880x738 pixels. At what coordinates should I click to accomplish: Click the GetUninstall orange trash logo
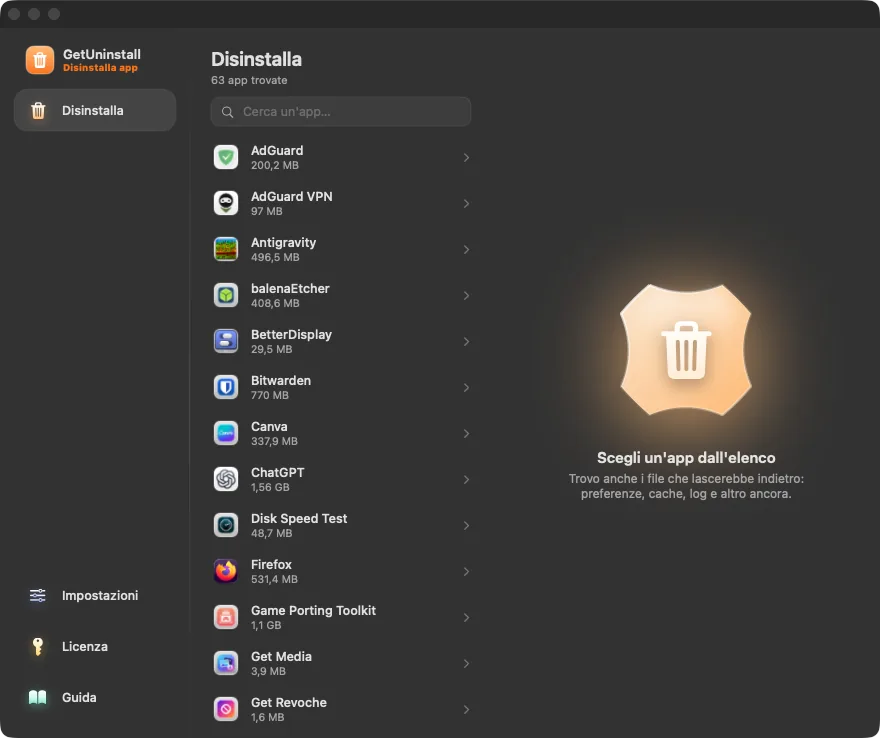[x=40, y=60]
